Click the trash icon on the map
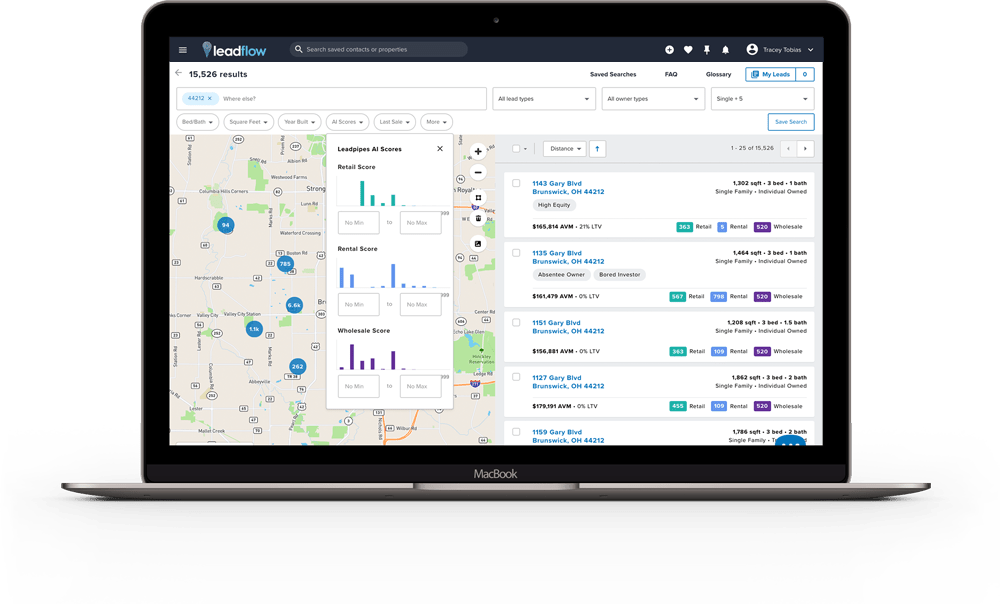 point(478,218)
